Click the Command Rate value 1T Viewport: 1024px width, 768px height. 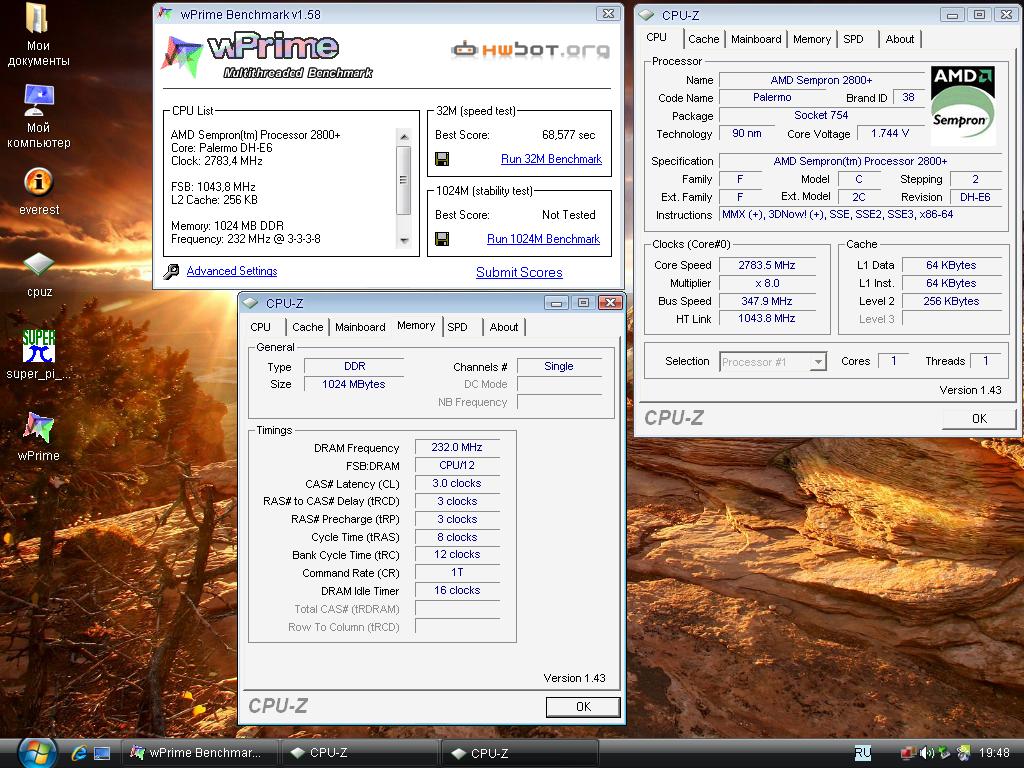(x=457, y=572)
